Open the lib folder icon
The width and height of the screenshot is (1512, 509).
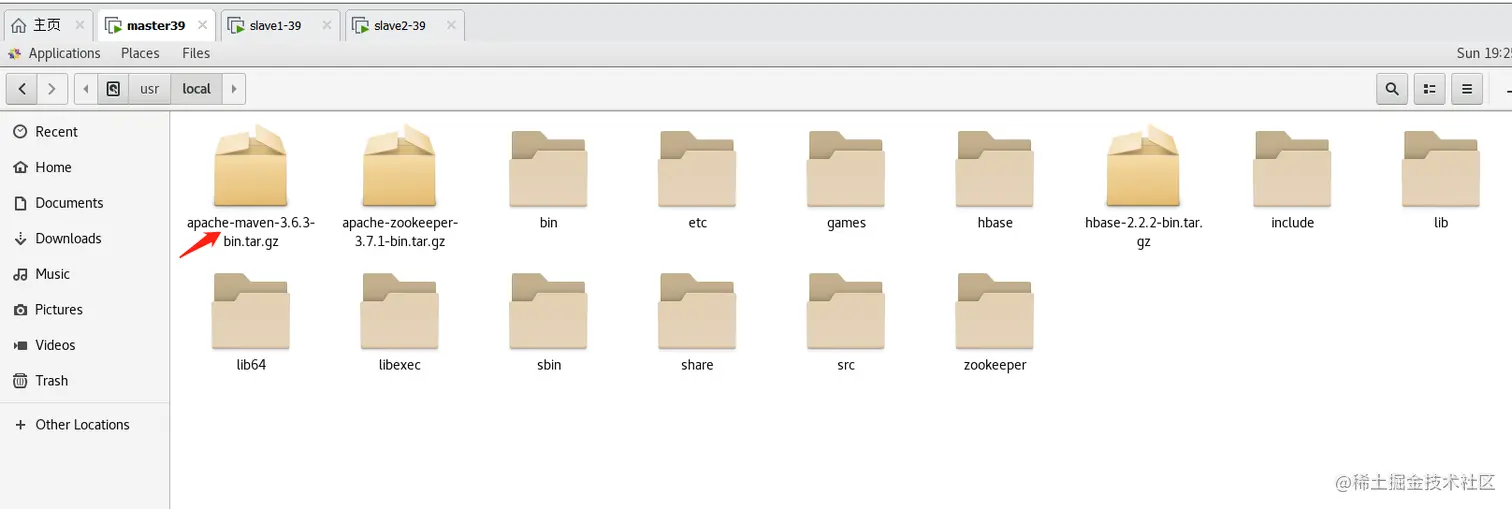1441,169
